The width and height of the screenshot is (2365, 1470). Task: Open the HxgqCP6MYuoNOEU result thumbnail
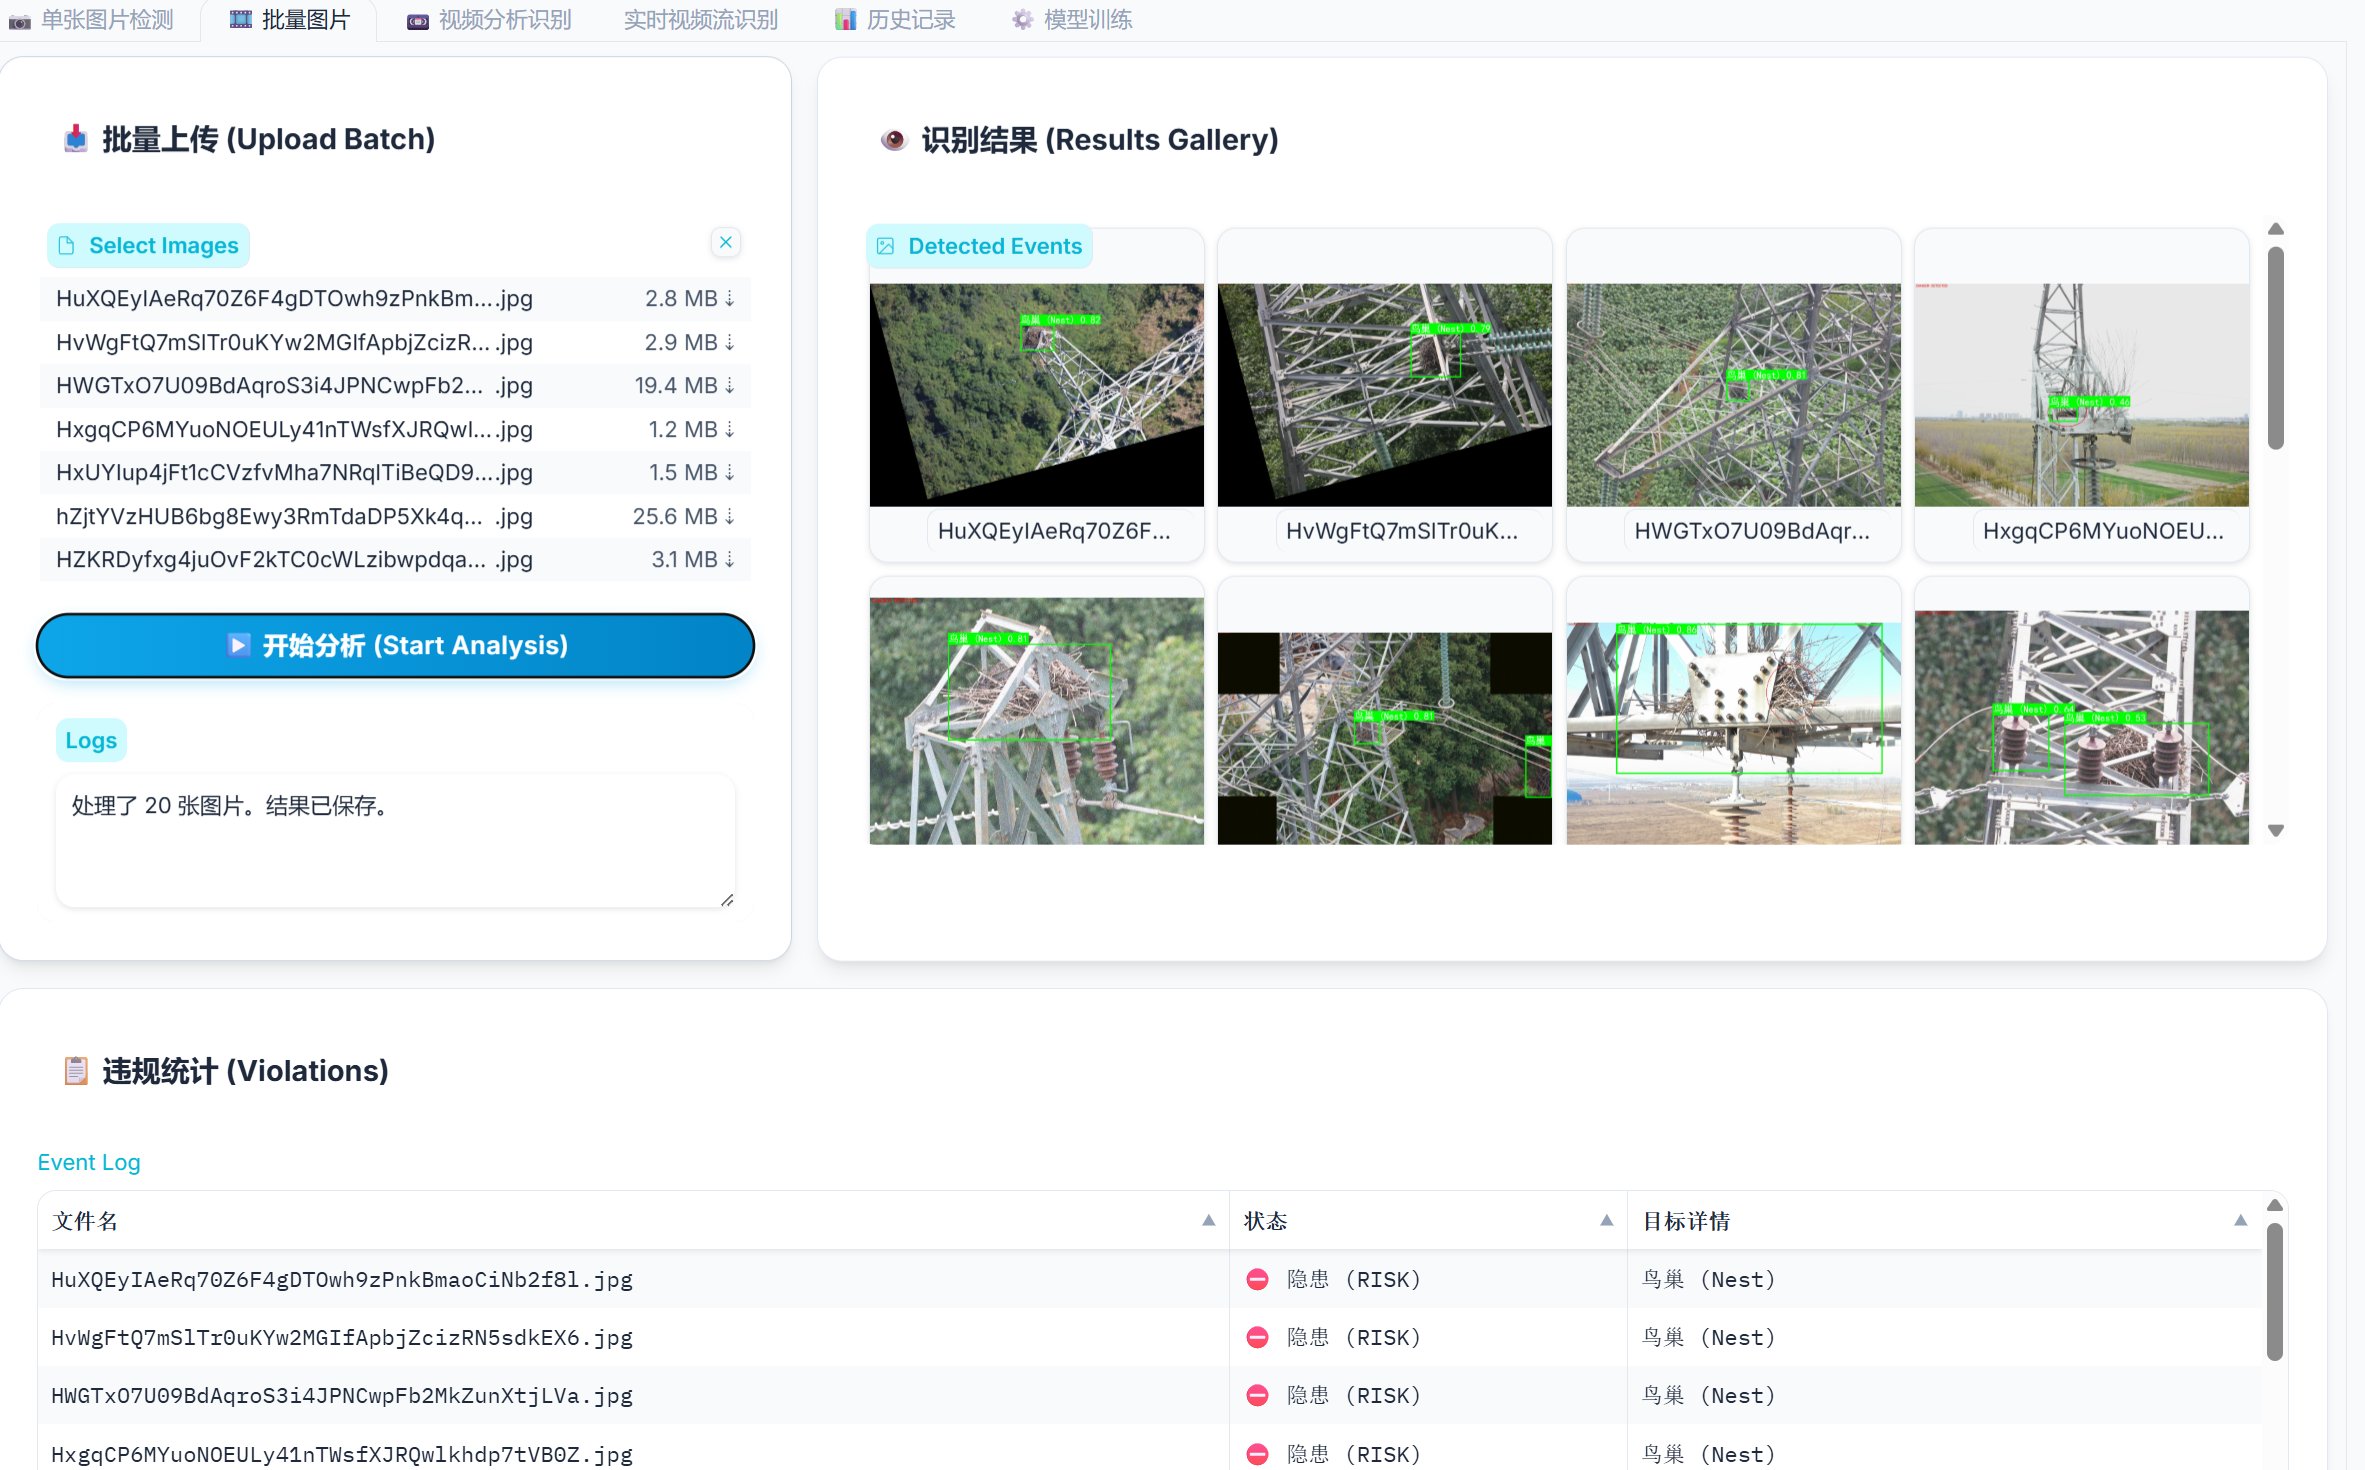click(x=2081, y=395)
